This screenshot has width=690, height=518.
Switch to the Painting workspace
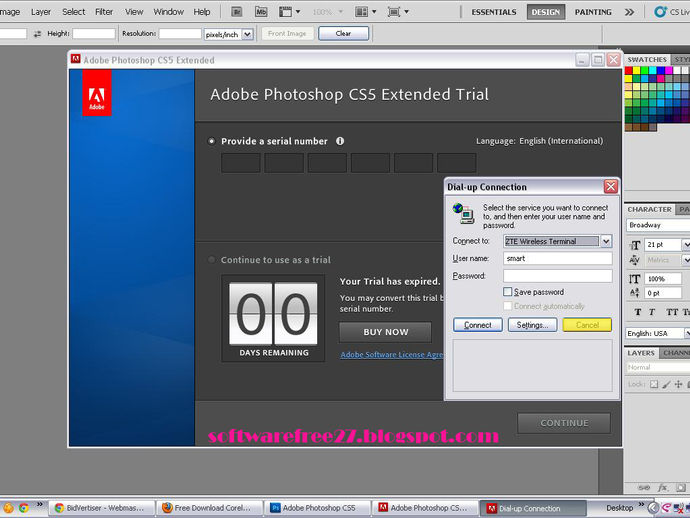coord(593,12)
